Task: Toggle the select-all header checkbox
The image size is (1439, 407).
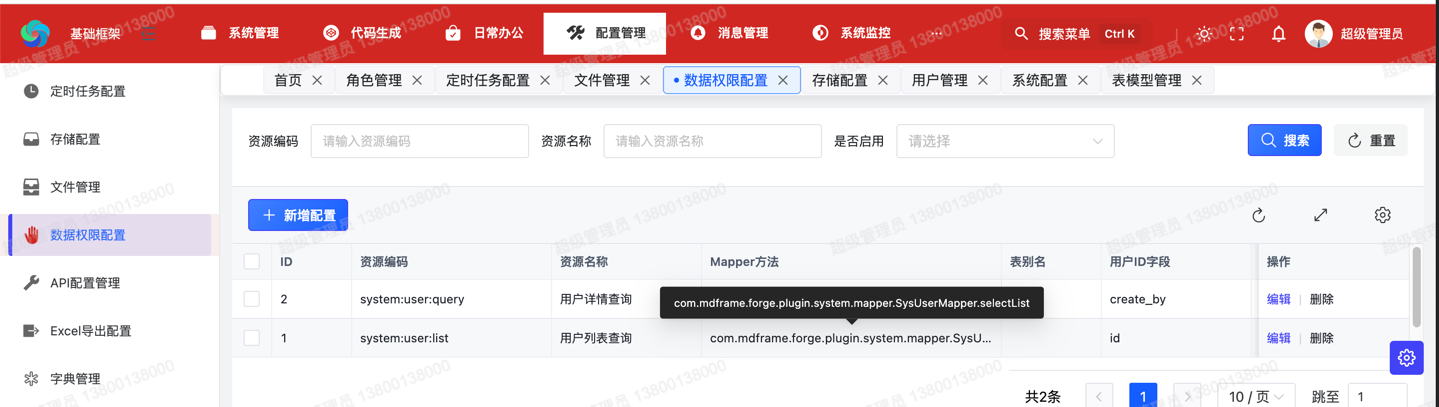Action: (x=252, y=261)
